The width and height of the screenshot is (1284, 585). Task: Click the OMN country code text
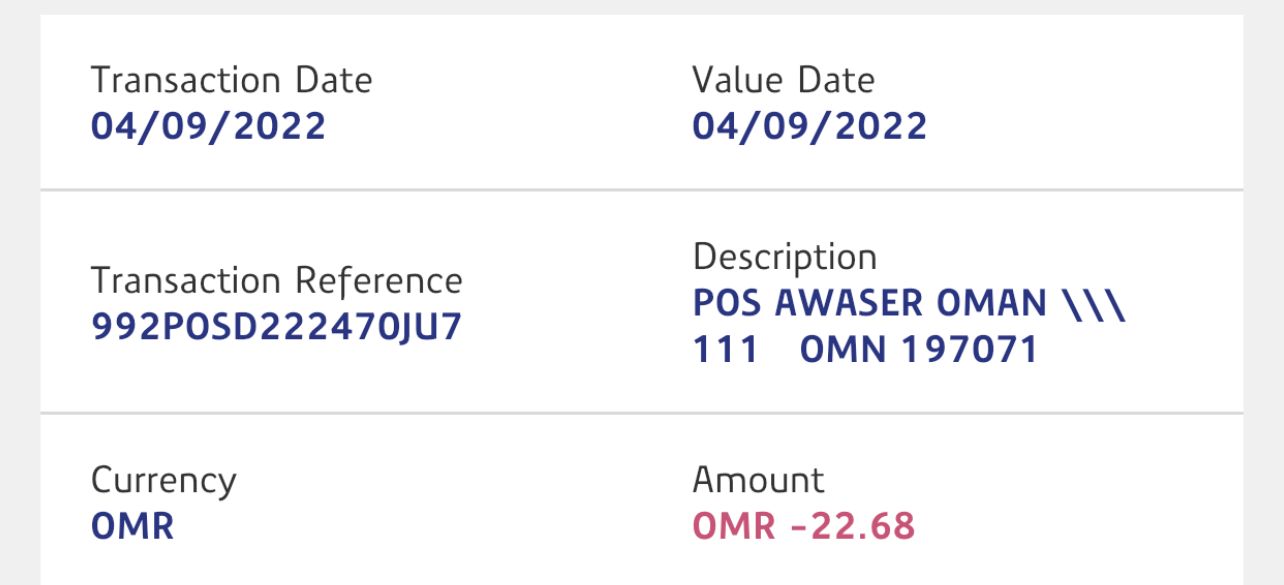click(x=845, y=350)
